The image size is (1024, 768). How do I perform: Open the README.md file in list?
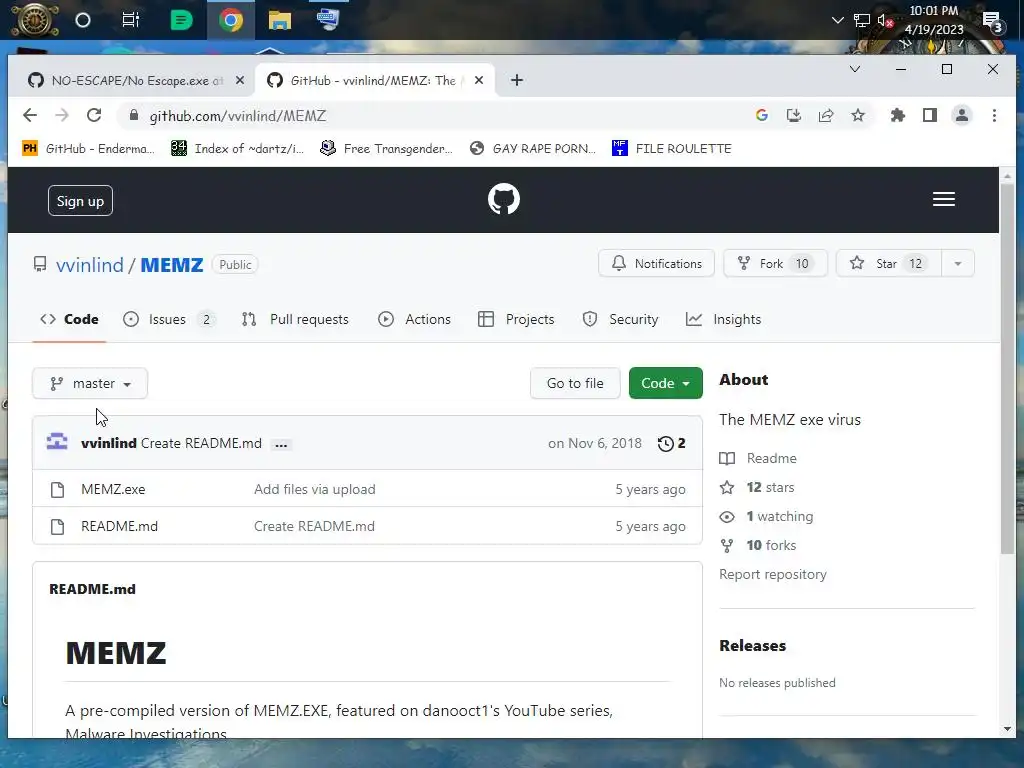(120, 526)
